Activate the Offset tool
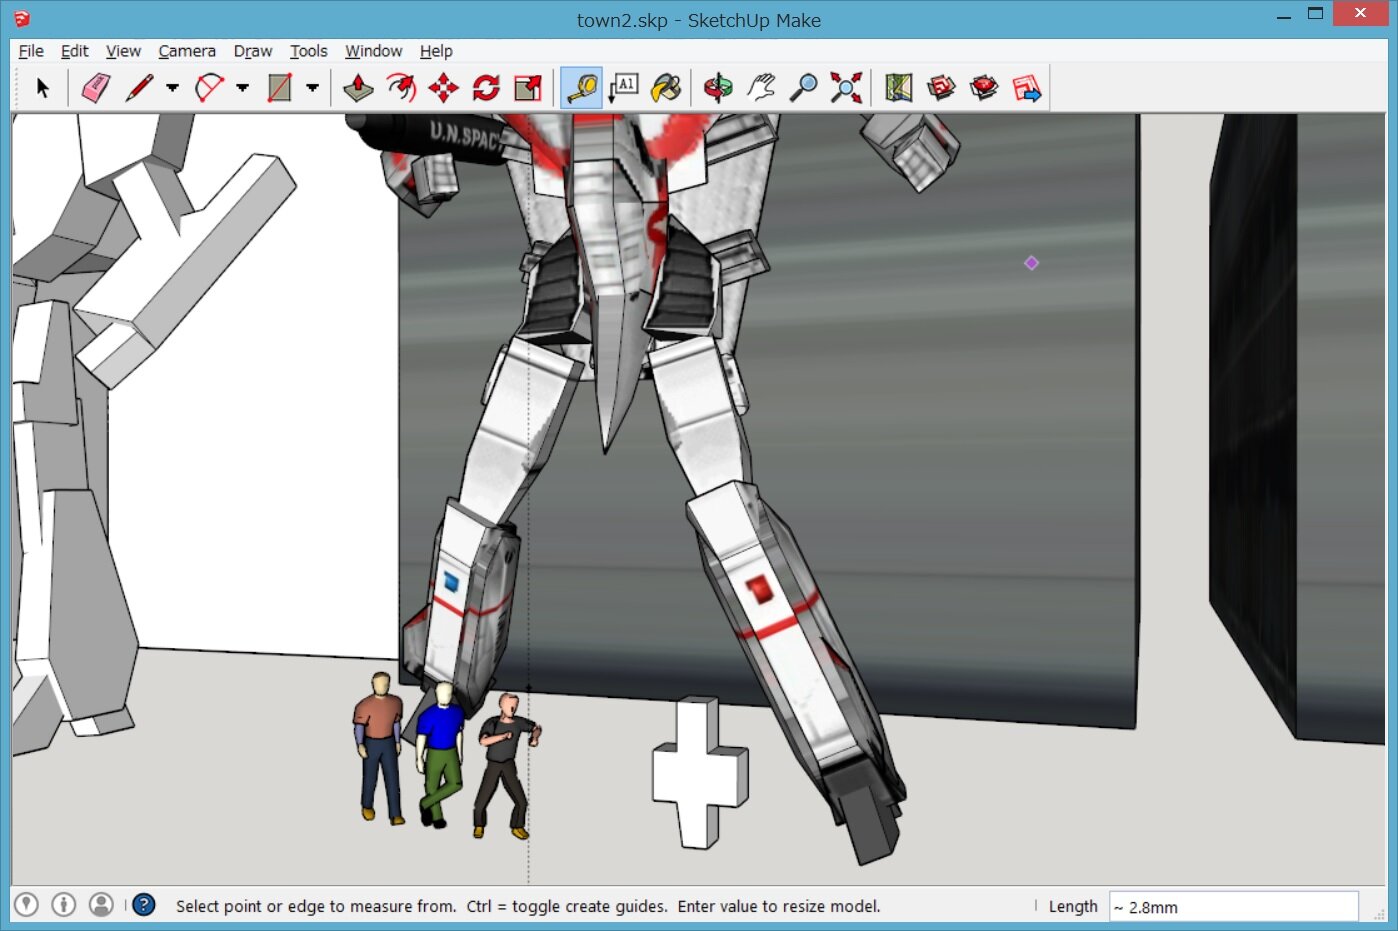Screen dimensions: 1398x931 [x=401, y=88]
